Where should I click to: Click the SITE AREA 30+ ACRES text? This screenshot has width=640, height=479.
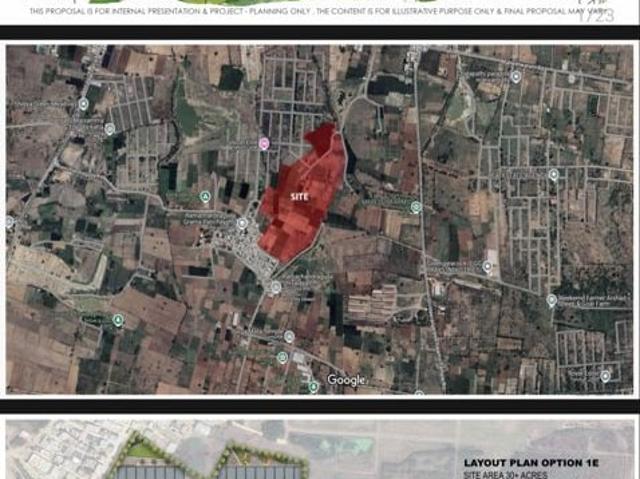(x=506, y=475)
